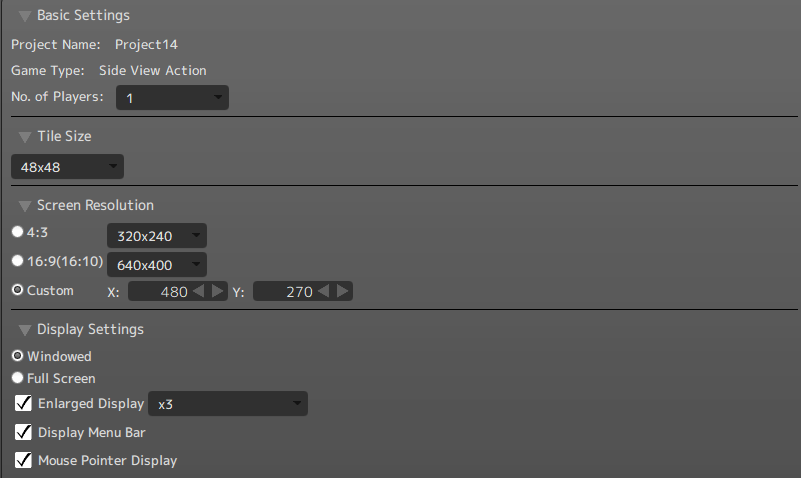Image resolution: width=801 pixels, height=478 pixels.
Task: Toggle the Mouse Pointer Display checkbox
Action: [x=23, y=460]
